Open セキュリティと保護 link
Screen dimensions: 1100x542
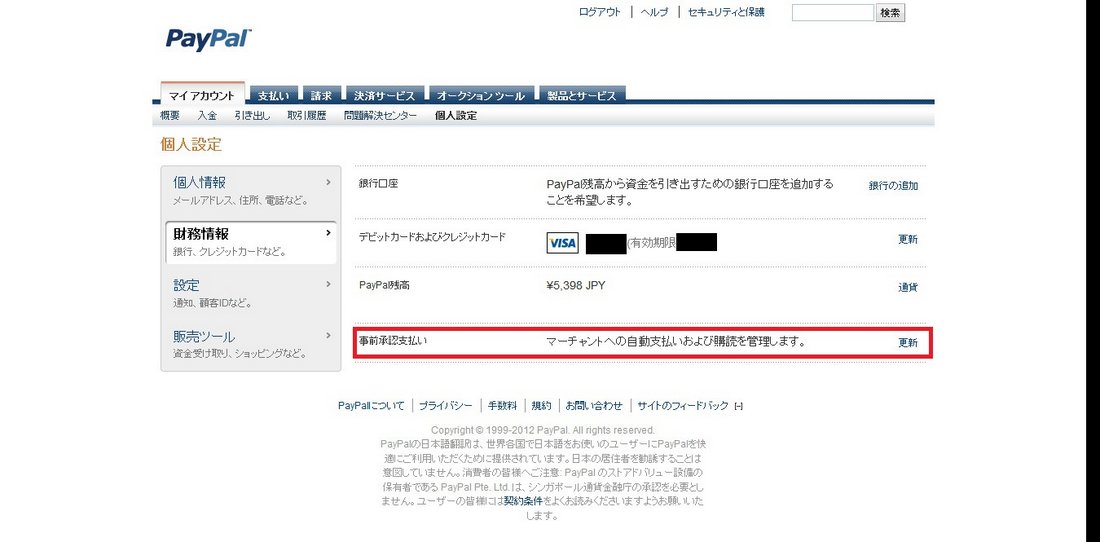[726, 12]
